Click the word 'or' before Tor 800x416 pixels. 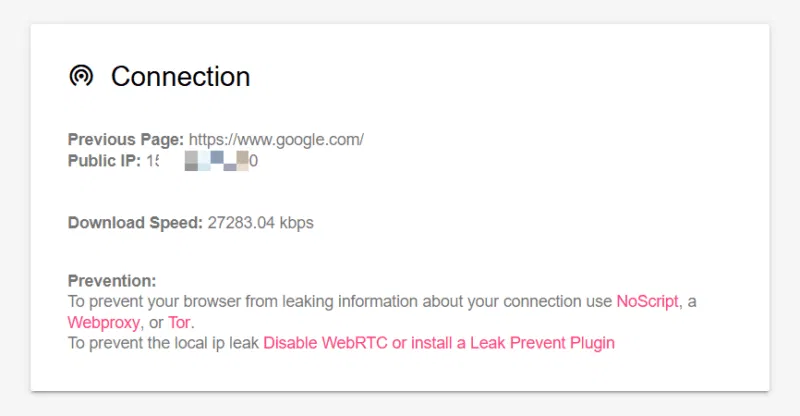click(156, 323)
